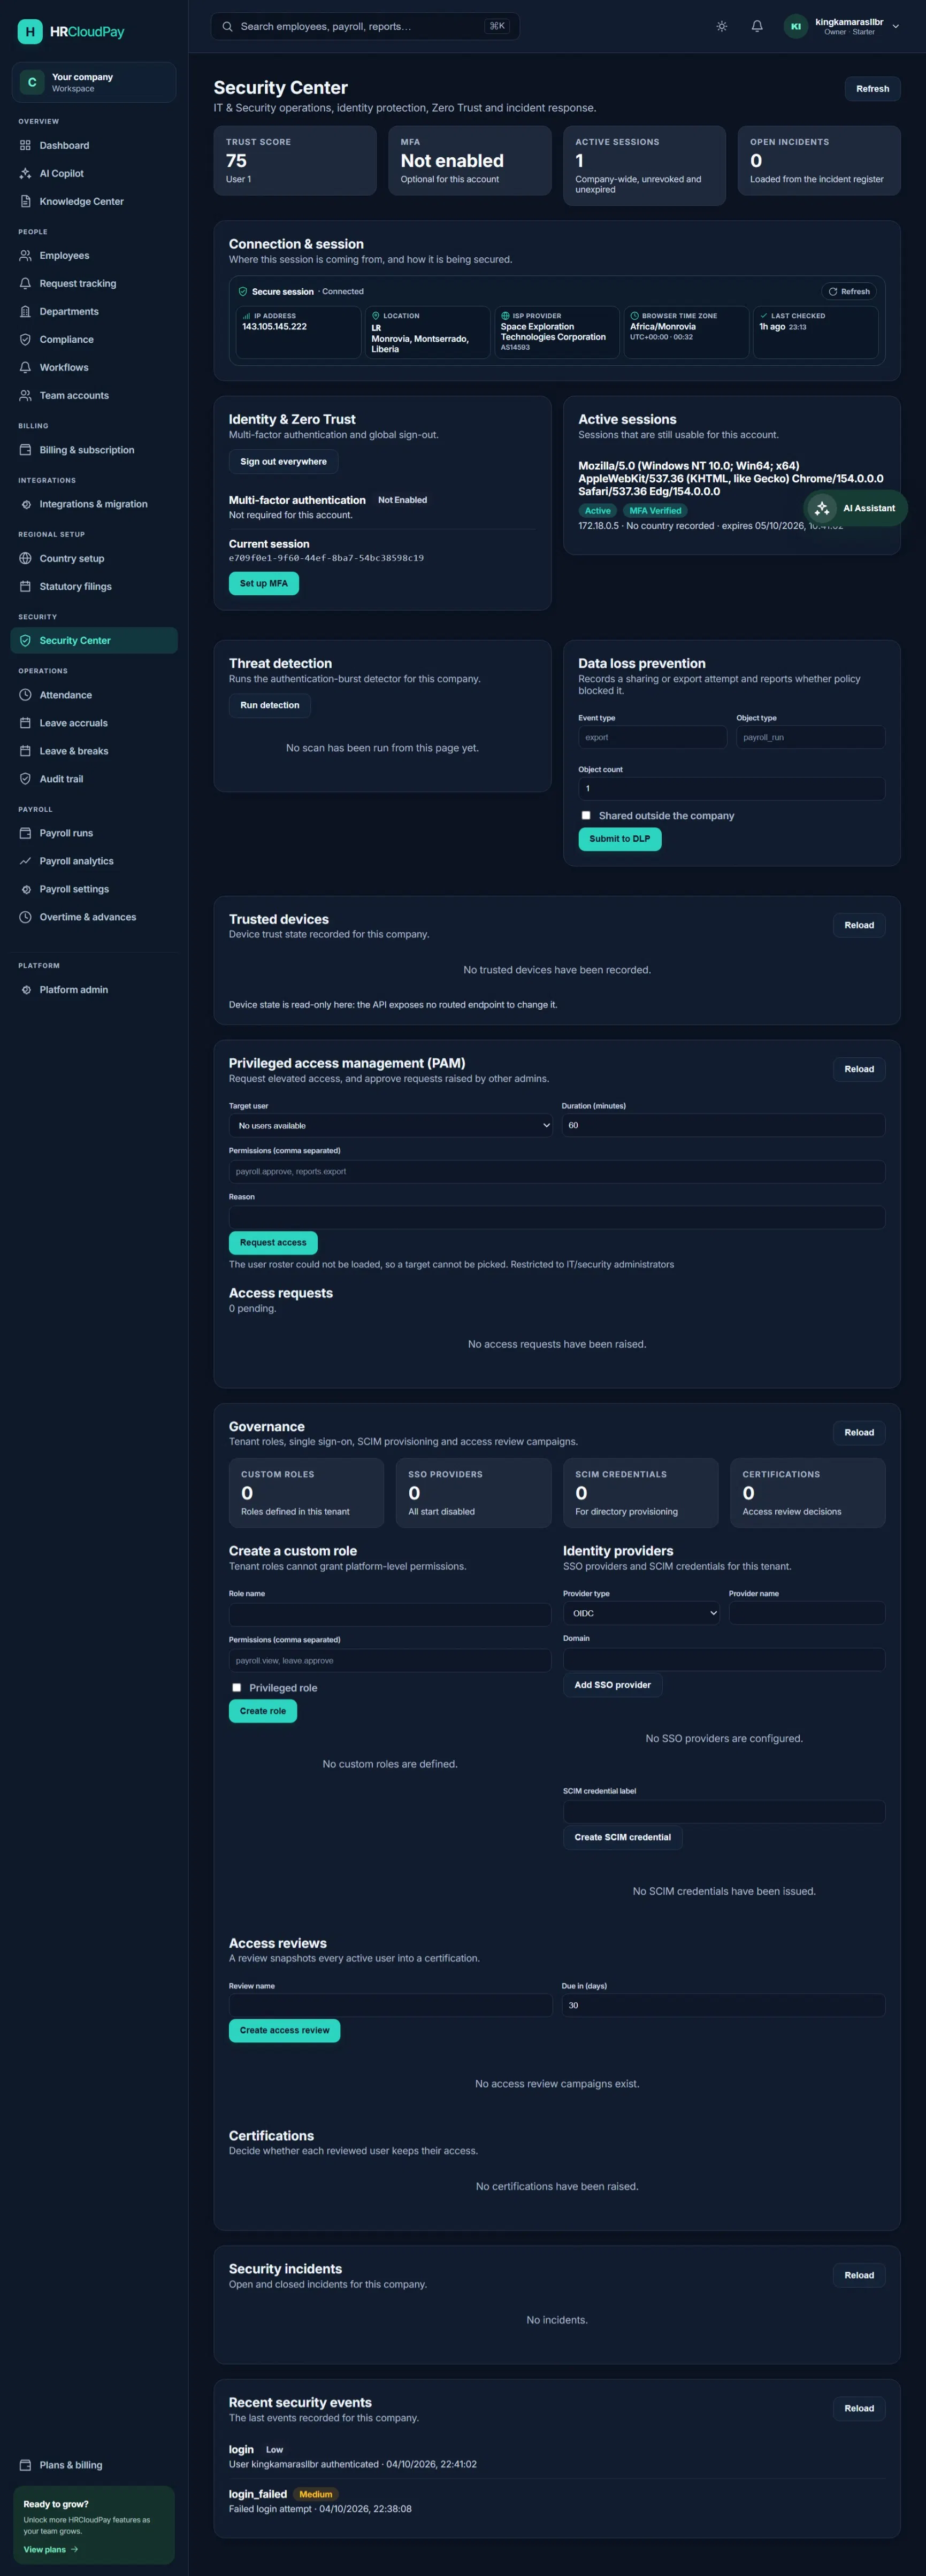926x2576 pixels.
Task: Reload the Trusted devices section
Action: pyautogui.click(x=859, y=926)
